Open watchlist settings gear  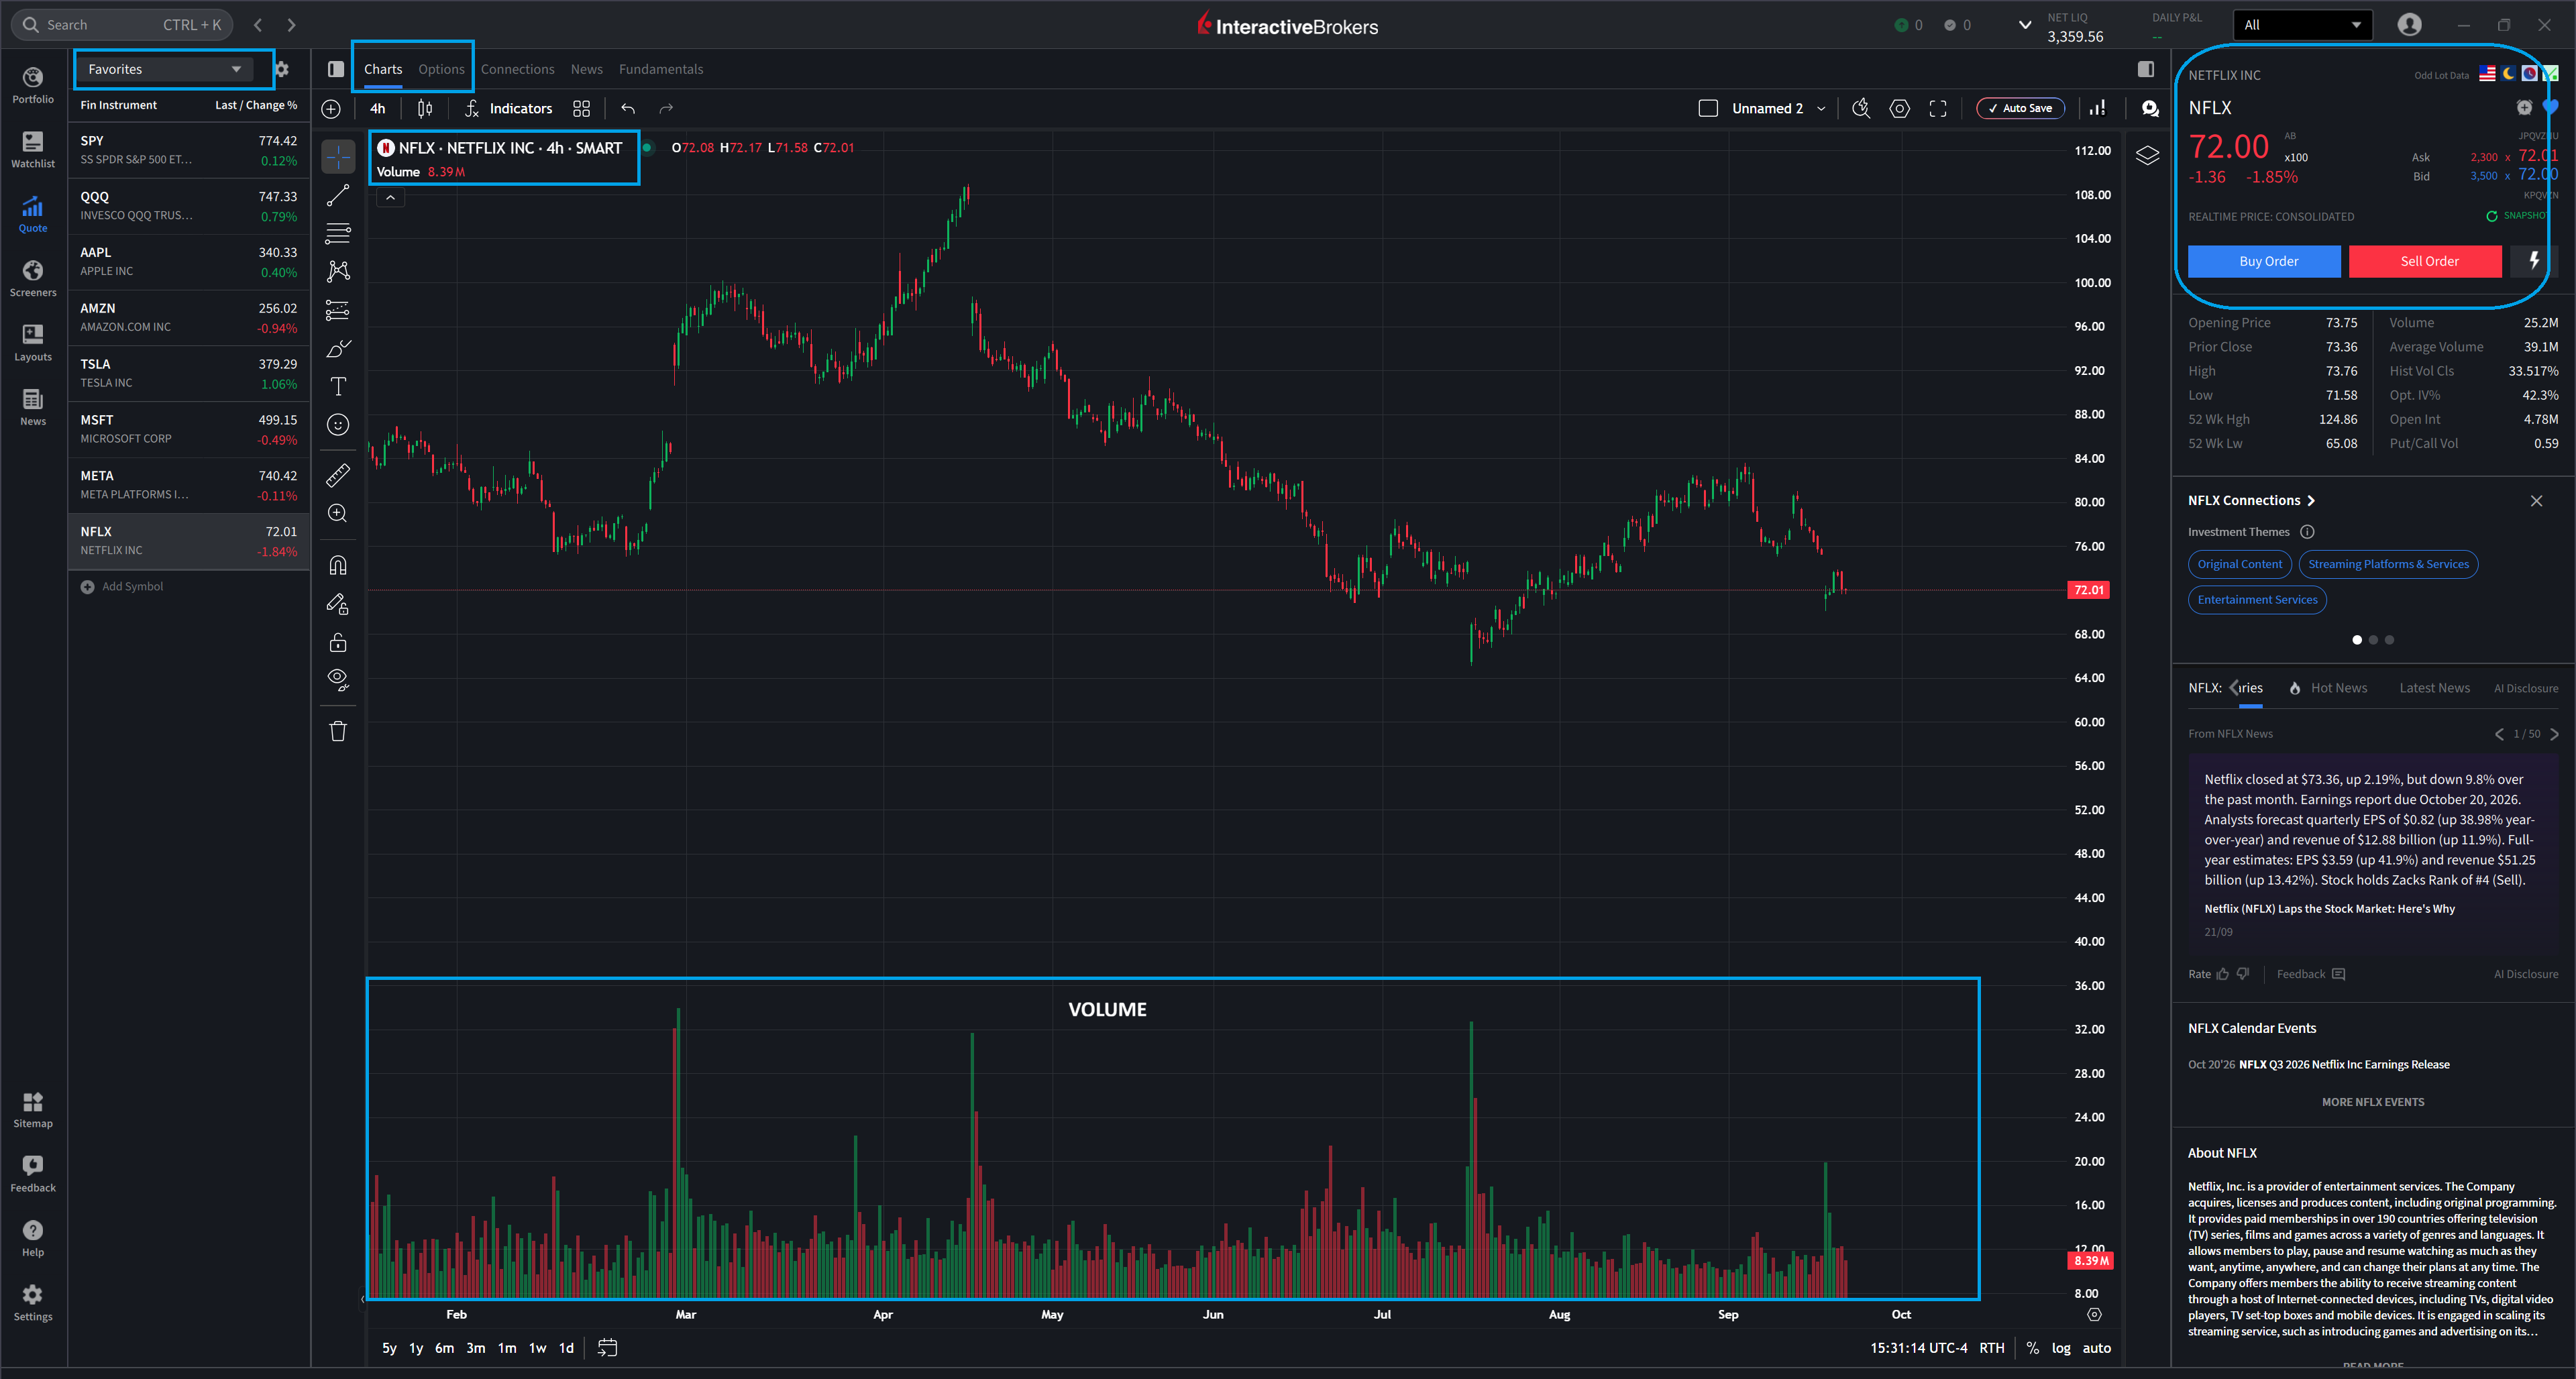[282, 69]
